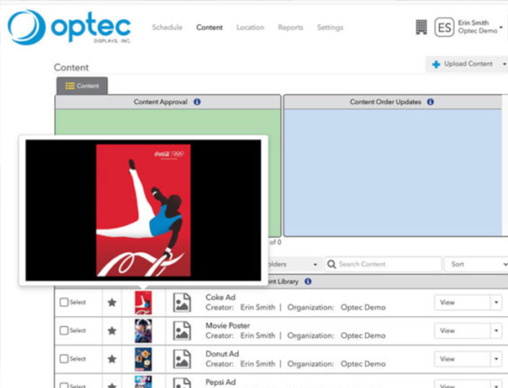This screenshot has height=388, width=508.
Task: Expand View options arrow for Movie Poster
Action: coord(496,331)
